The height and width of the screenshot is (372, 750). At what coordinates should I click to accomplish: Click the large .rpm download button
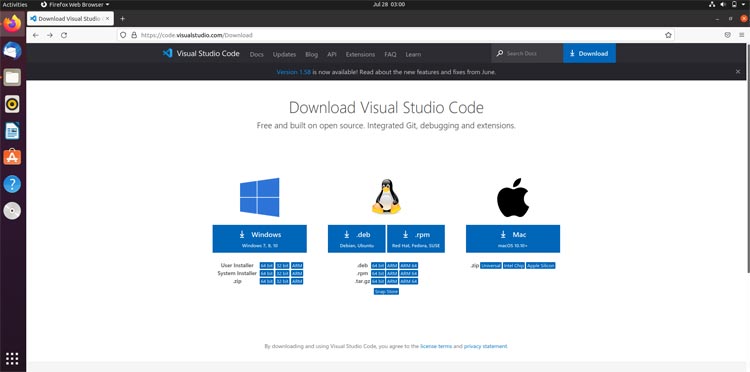[416, 239]
